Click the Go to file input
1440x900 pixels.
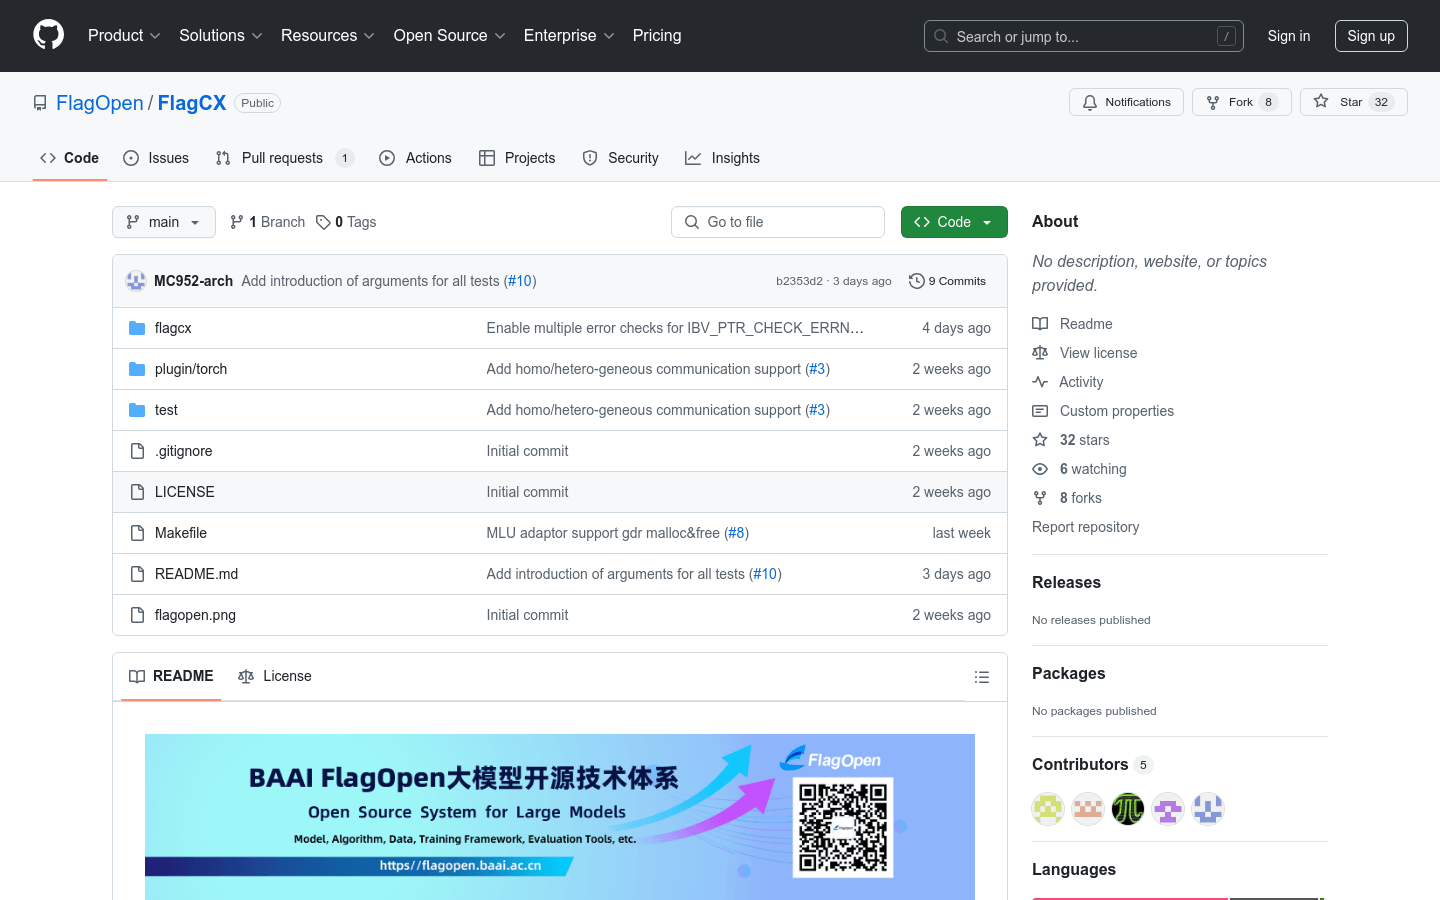pos(778,222)
